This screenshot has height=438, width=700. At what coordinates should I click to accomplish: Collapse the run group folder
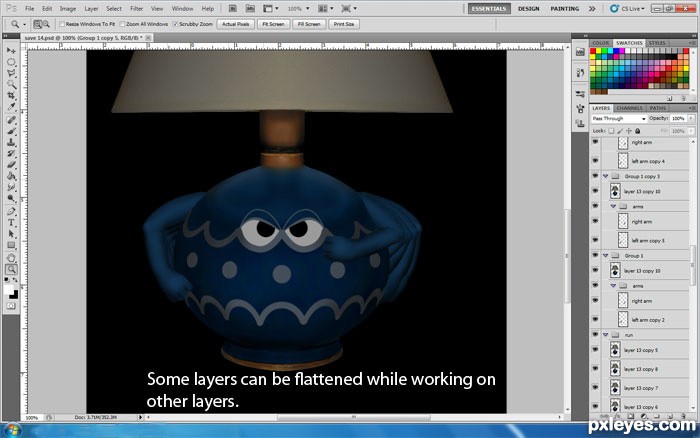tap(605, 335)
